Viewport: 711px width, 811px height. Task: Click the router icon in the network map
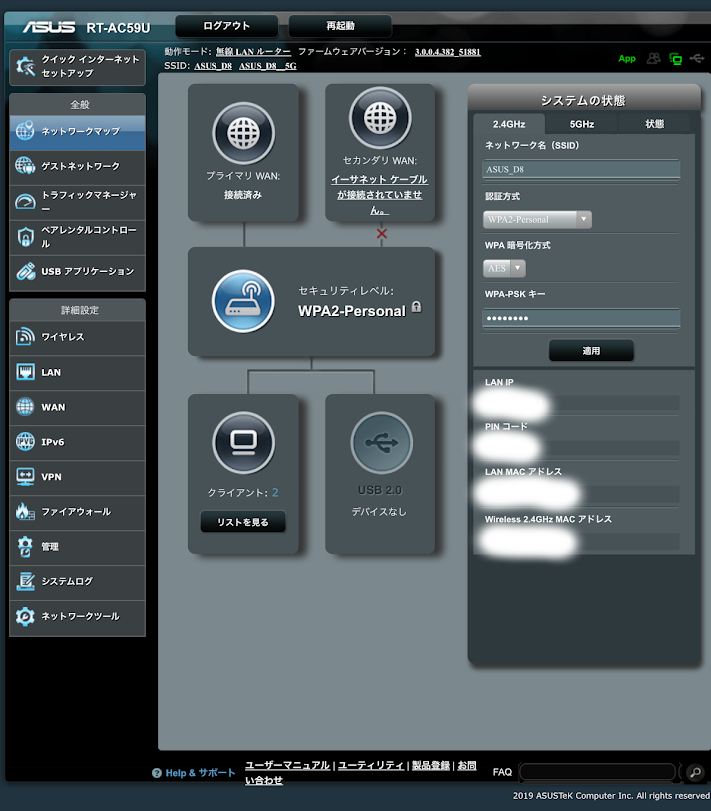pyautogui.click(x=243, y=301)
